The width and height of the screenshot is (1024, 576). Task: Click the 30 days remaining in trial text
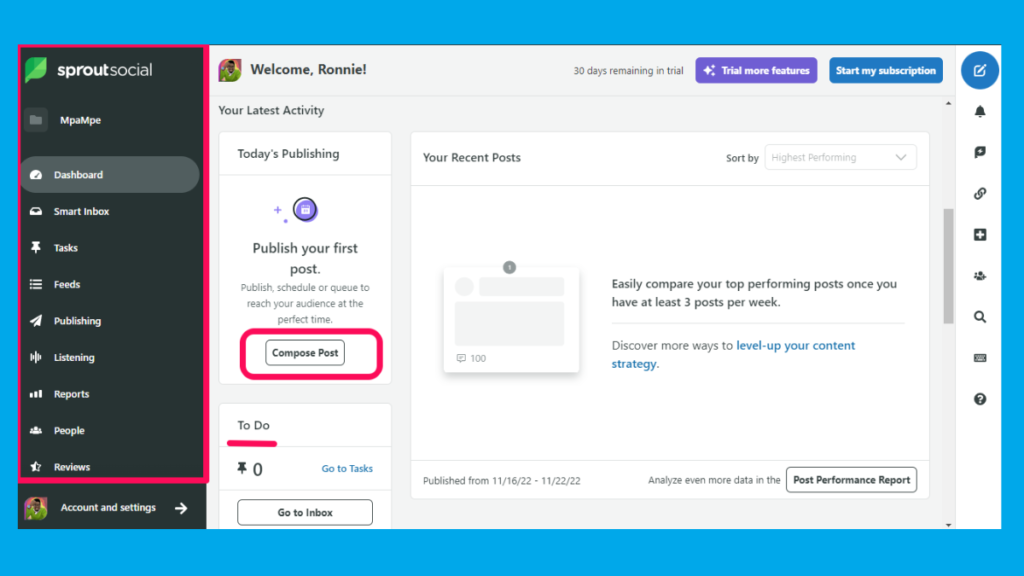click(628, 71)
